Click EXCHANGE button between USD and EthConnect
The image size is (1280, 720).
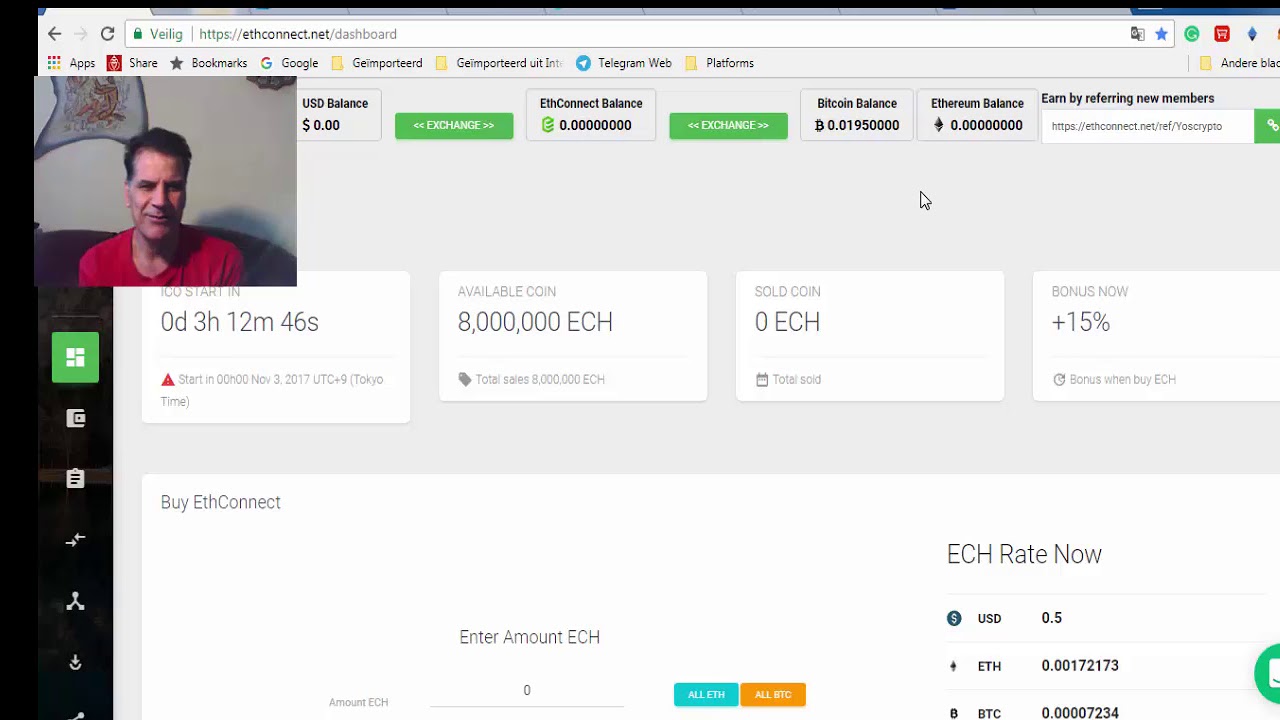coord(454,126)
